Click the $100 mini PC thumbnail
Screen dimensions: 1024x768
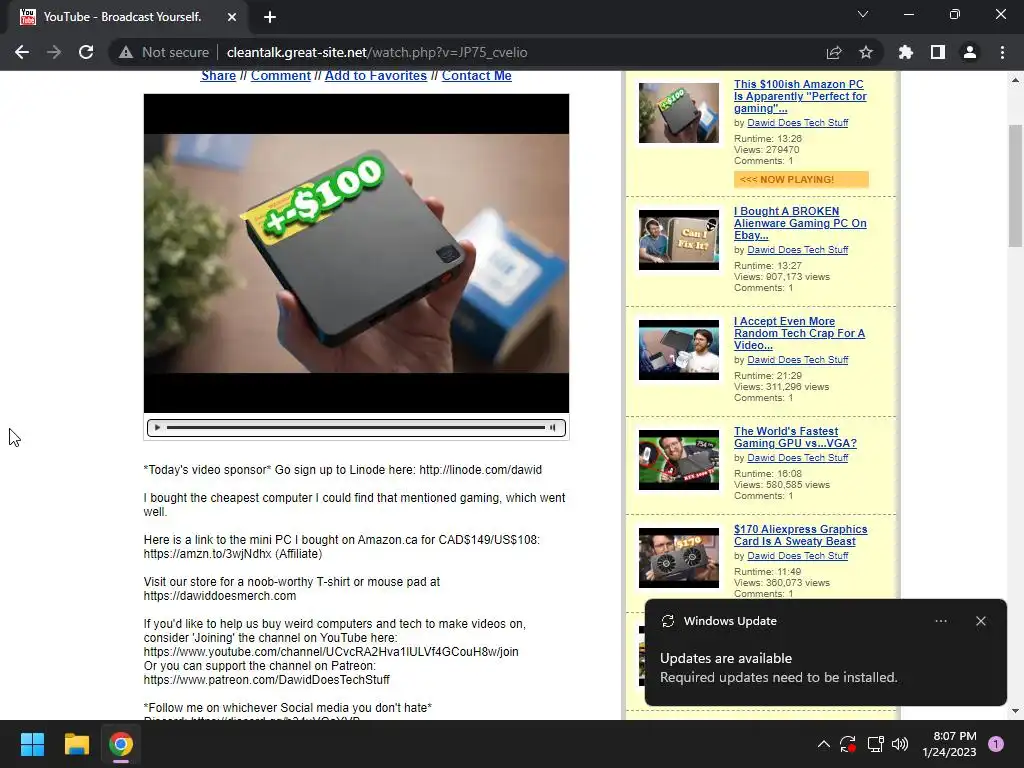679,113
